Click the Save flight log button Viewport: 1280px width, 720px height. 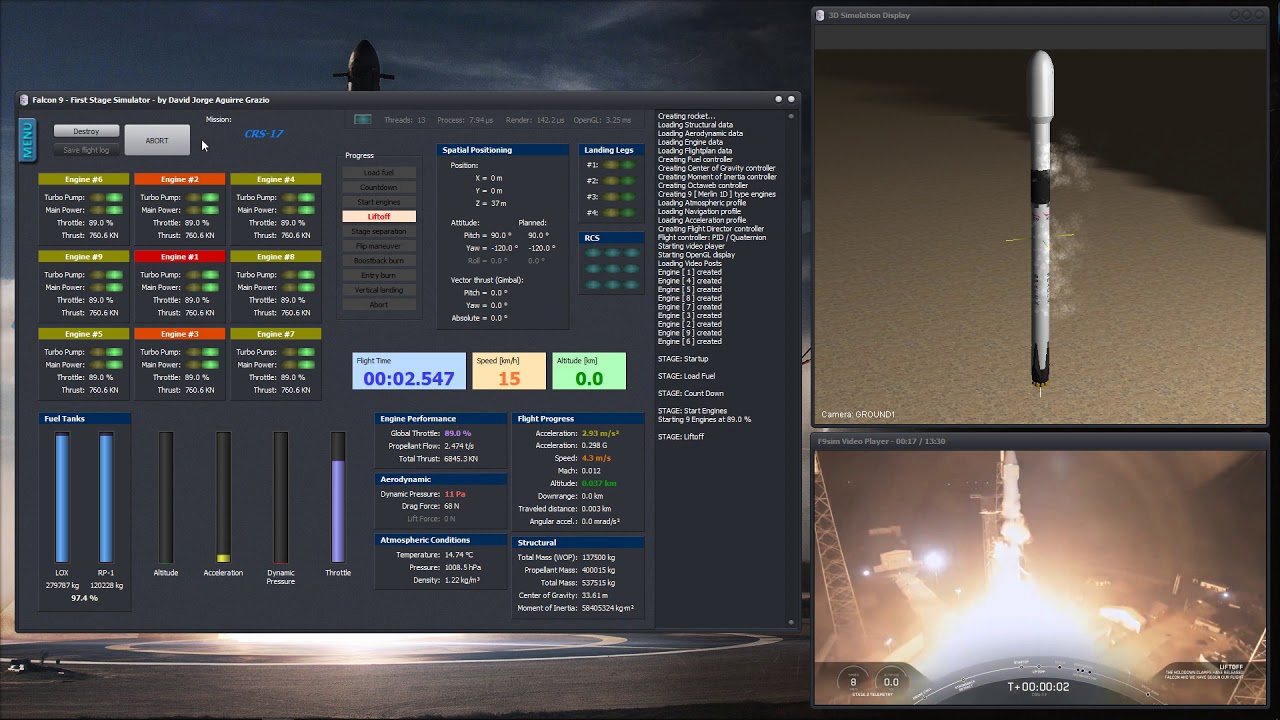[x=86, y=150]
